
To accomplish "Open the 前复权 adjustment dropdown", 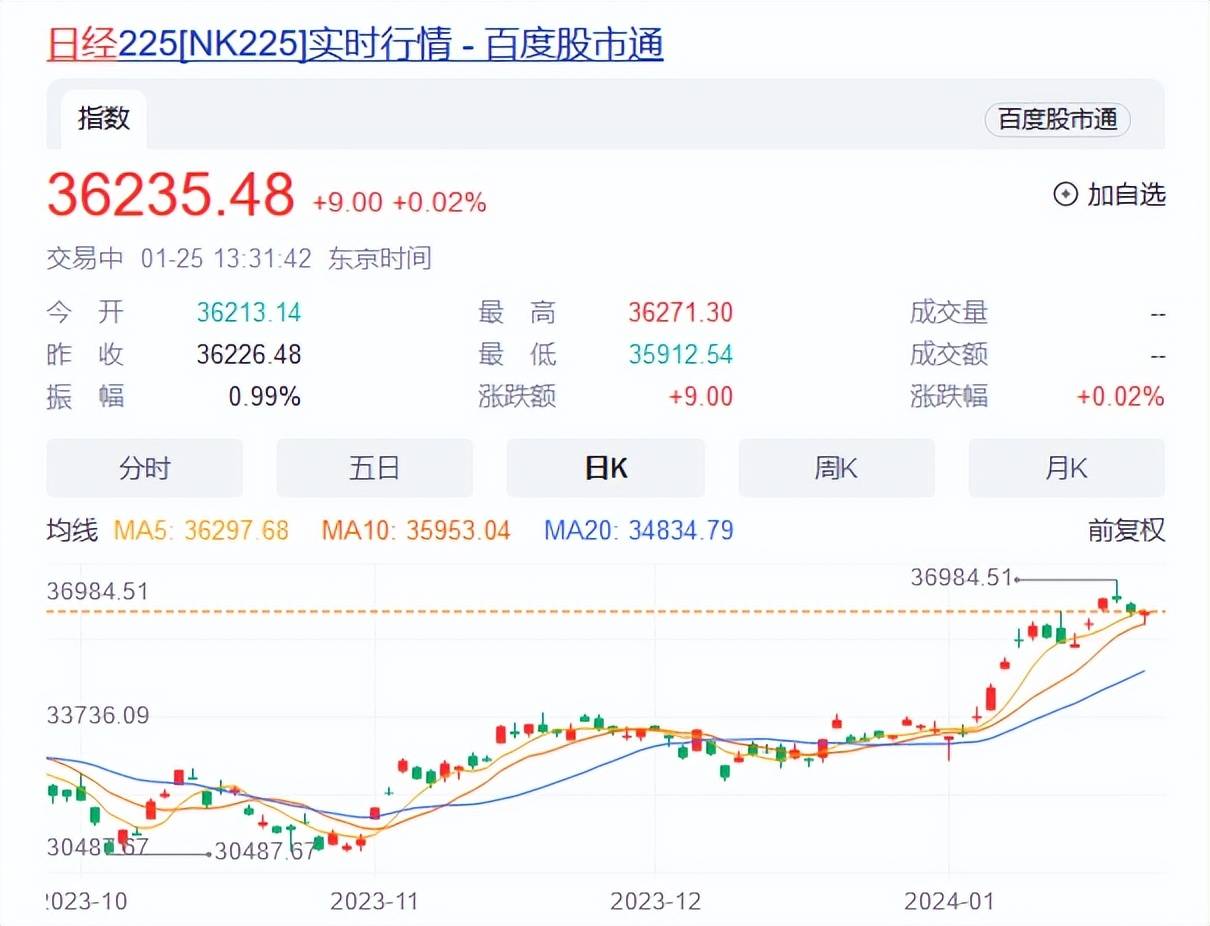I will tap(1126, 530).
